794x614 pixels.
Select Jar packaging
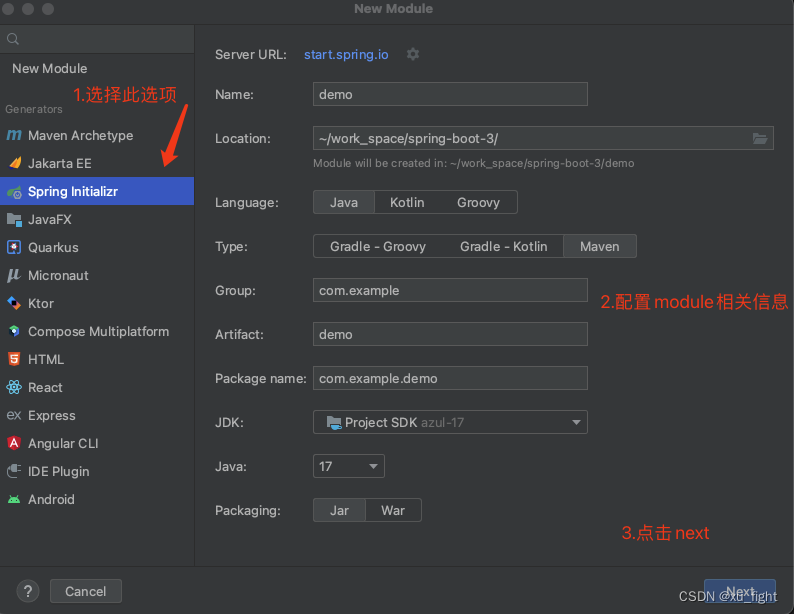[339, 510]
